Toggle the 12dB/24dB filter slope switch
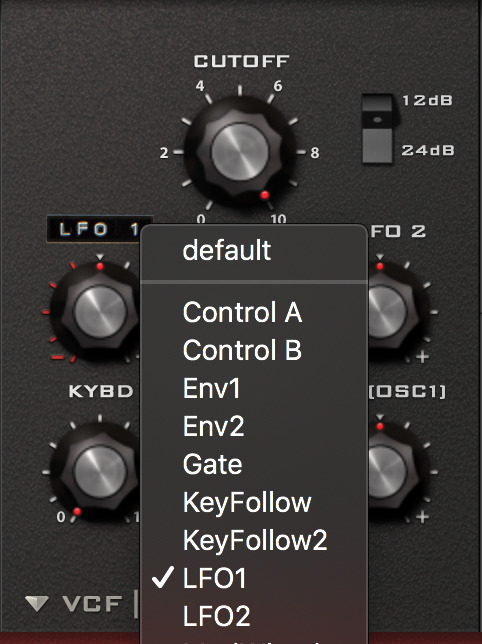The height and width of the screenshot is (644, 482). pyautogui.click(x=378, y=129)
